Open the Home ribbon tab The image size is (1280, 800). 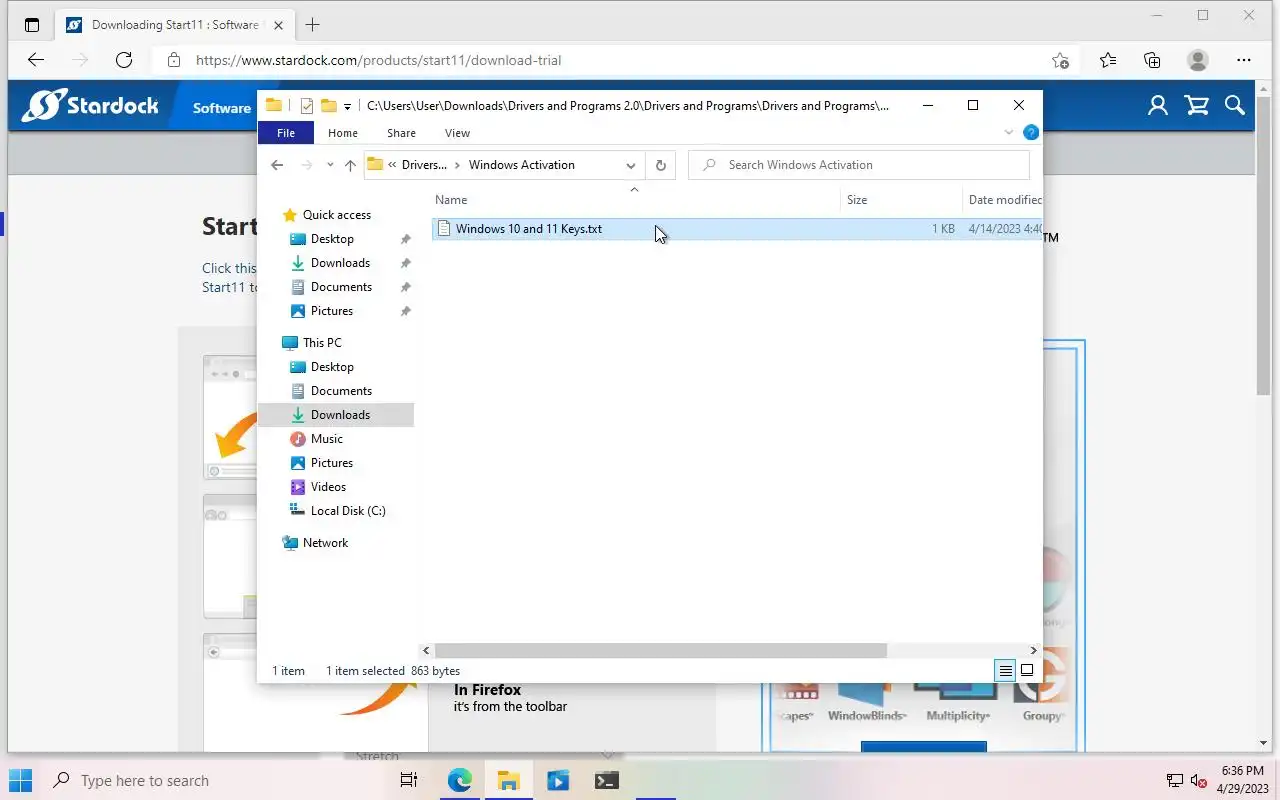click(x=343, y=132)
